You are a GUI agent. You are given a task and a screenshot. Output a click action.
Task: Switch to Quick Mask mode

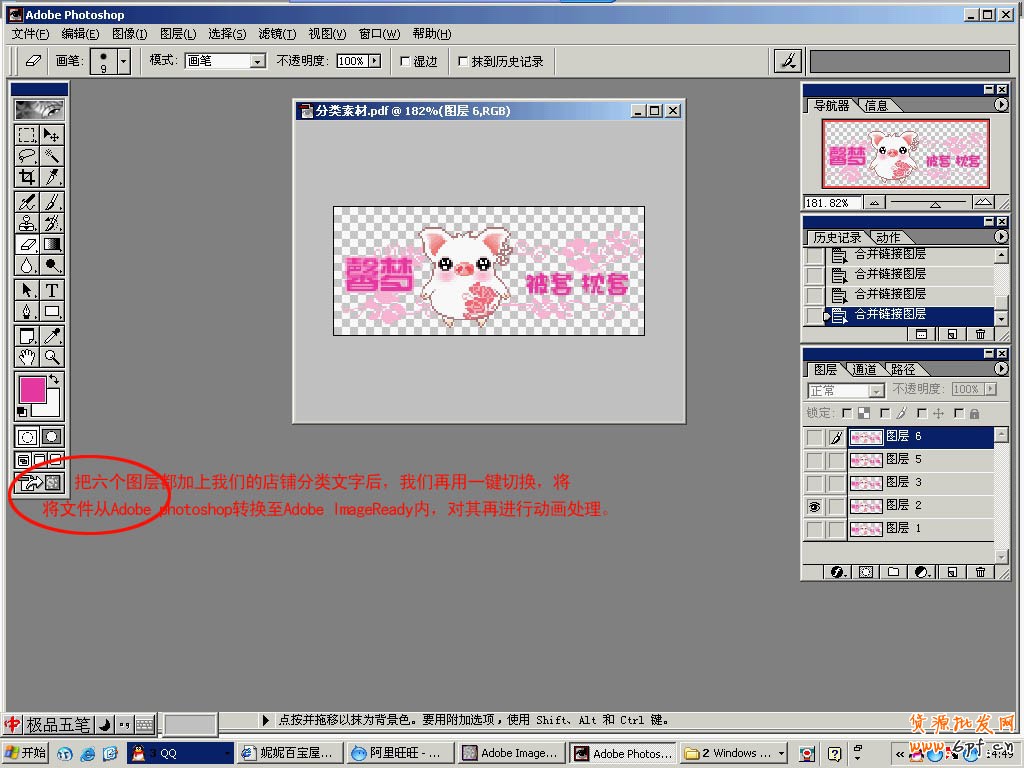click(x=52, y=437)
